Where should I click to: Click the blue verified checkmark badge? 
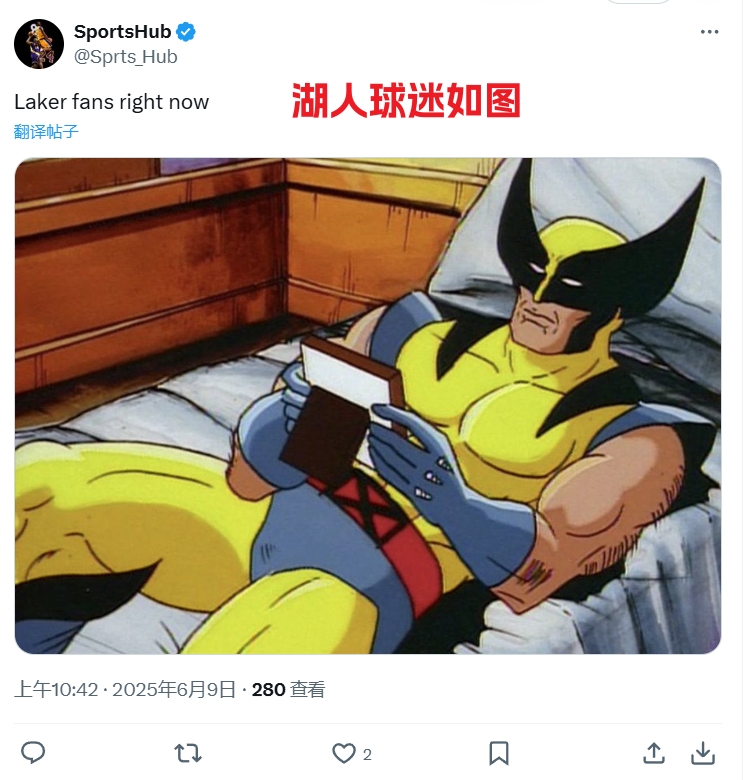point(186,32)
